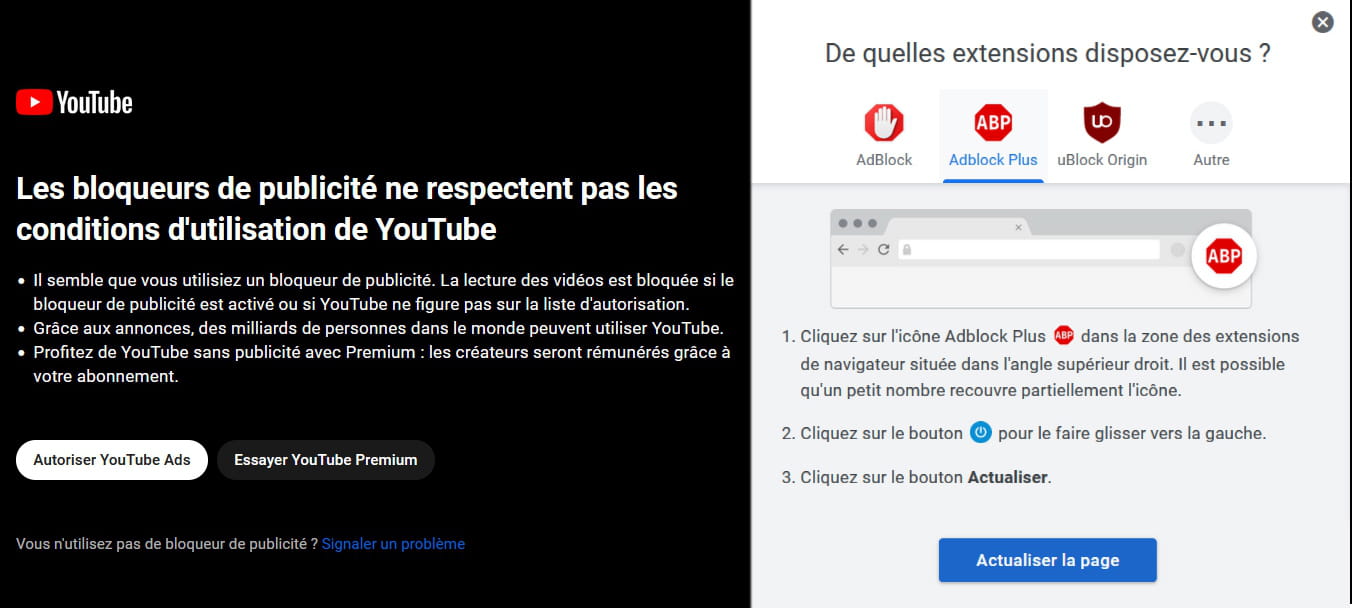This screenshot has width=1352, height=608.
Task: Try the Essayer YouTube Premium button
Action: click(326, 460)
